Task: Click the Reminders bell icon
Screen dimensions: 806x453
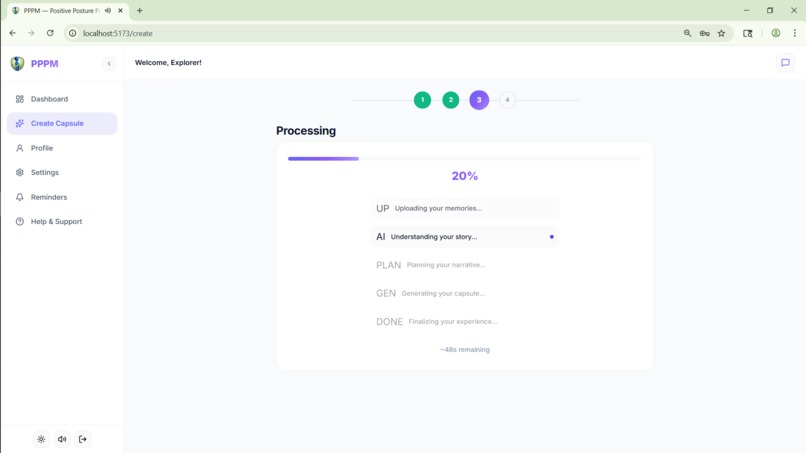Action: coord(20,197)
